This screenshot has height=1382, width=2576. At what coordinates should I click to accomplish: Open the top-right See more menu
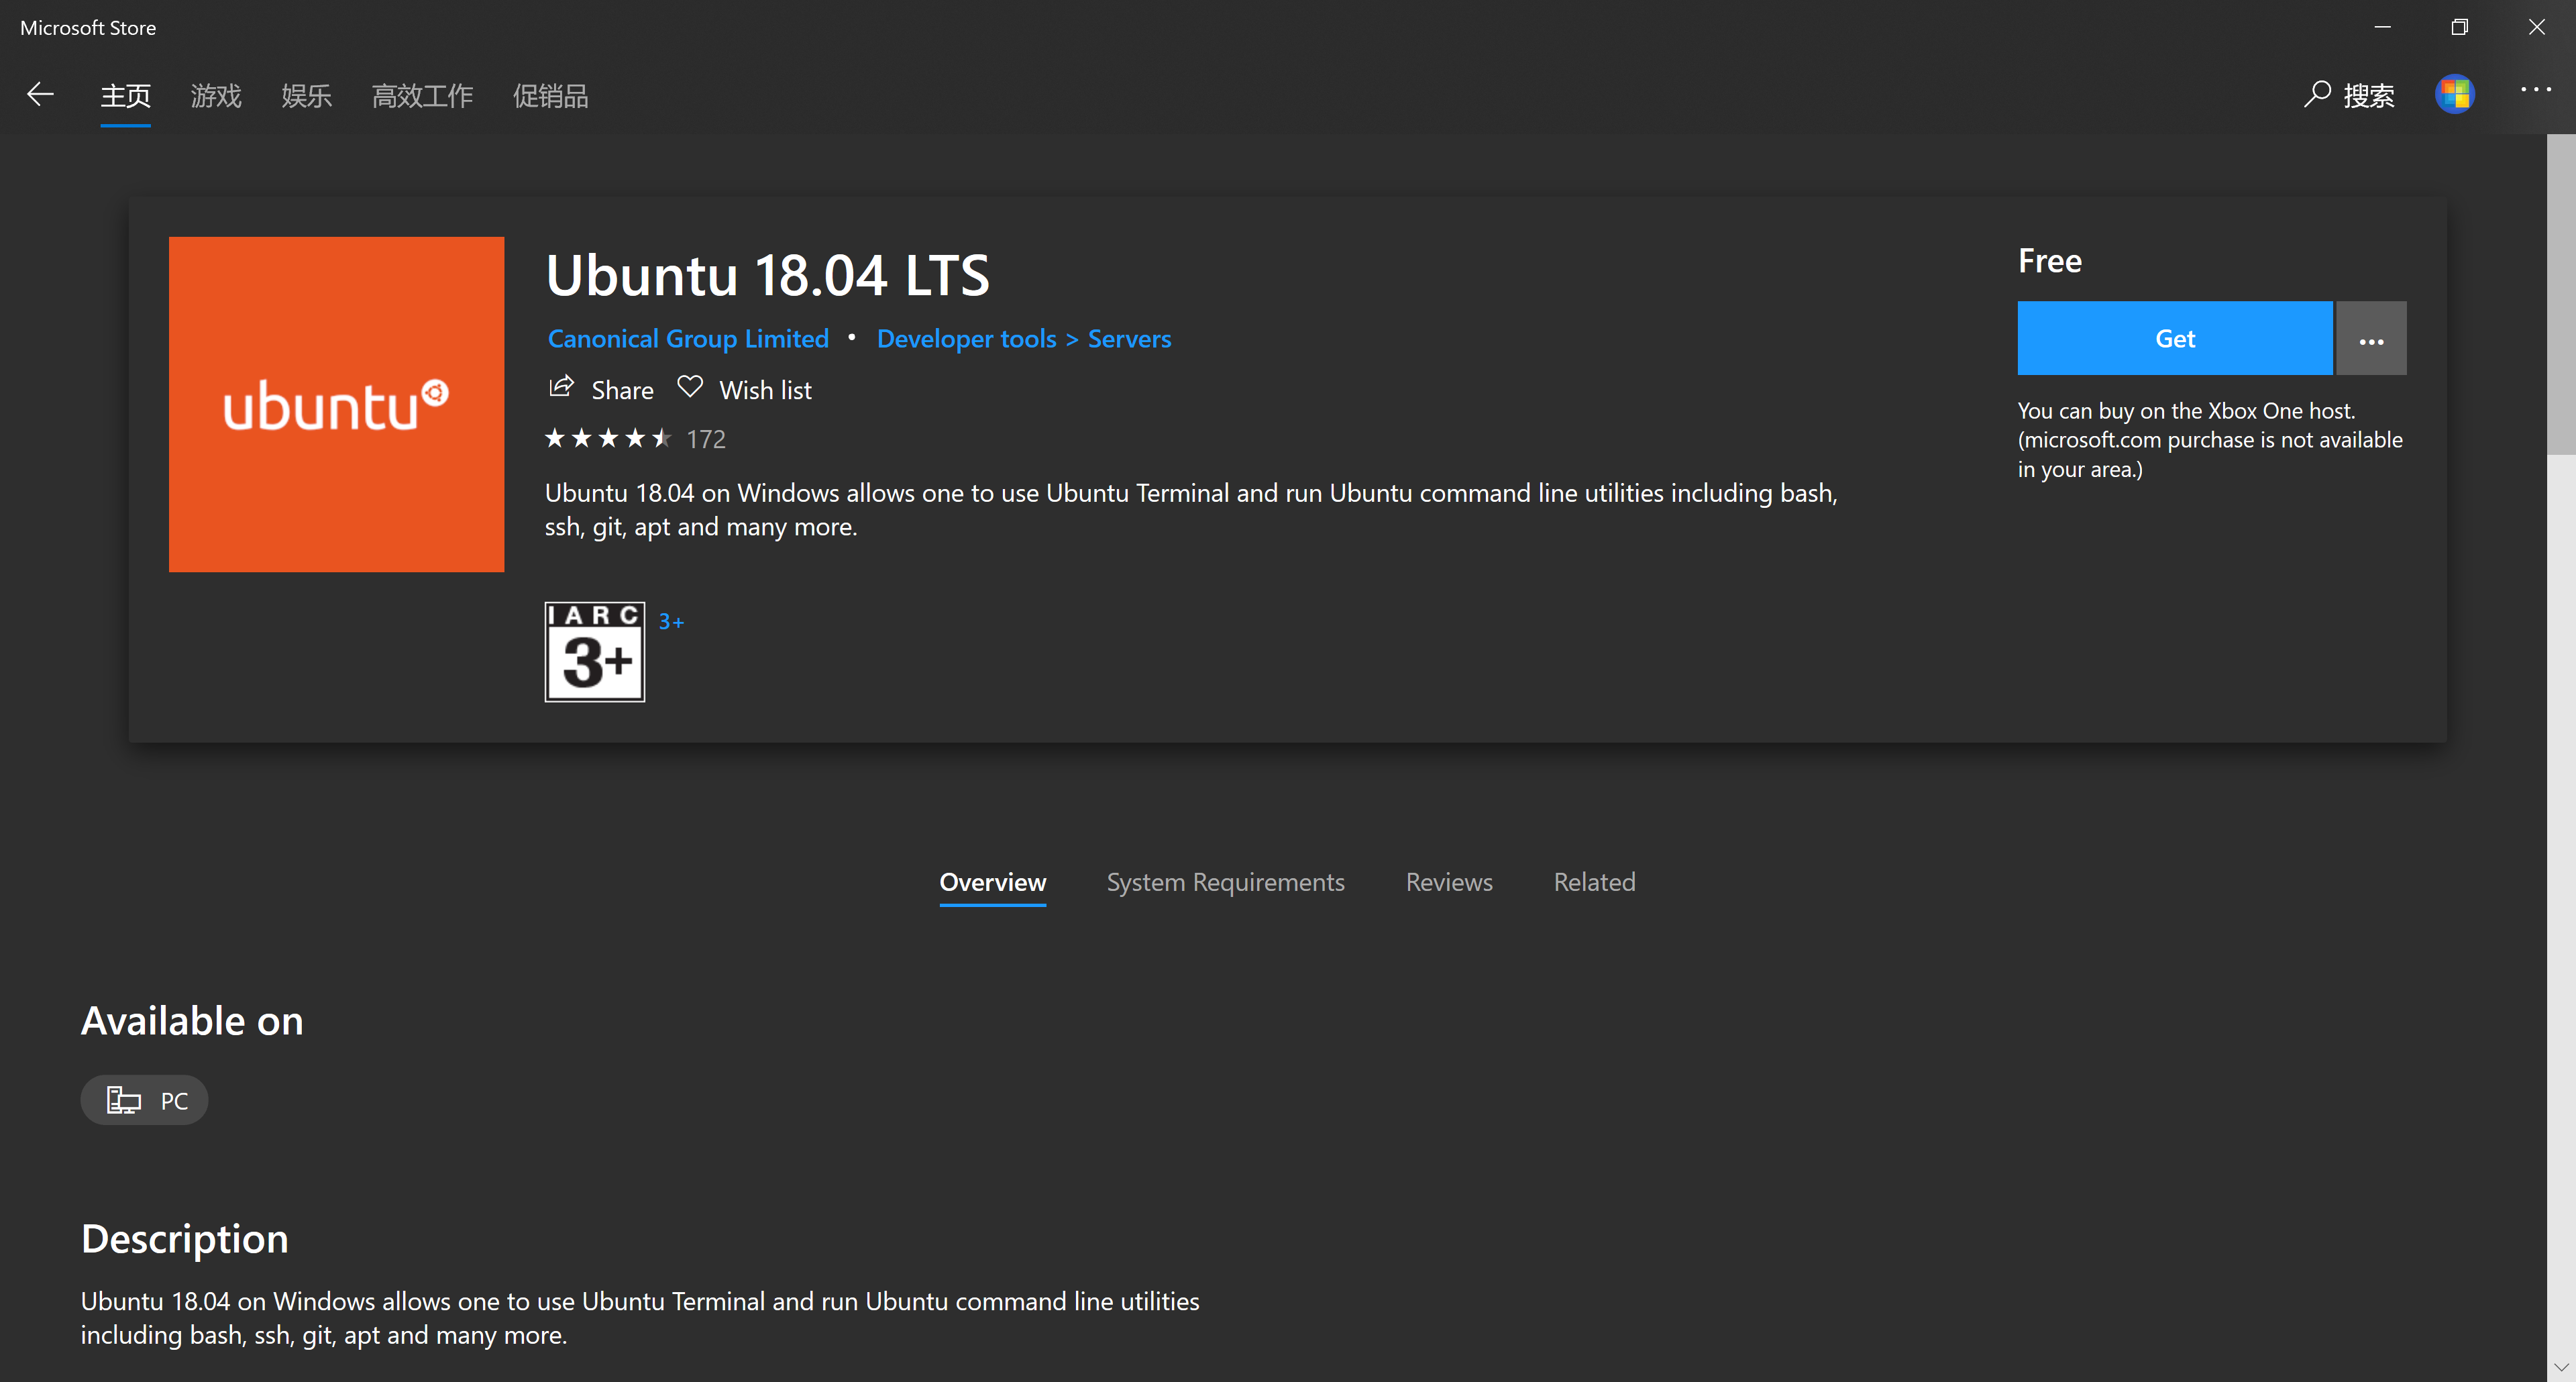[2535, 90]
